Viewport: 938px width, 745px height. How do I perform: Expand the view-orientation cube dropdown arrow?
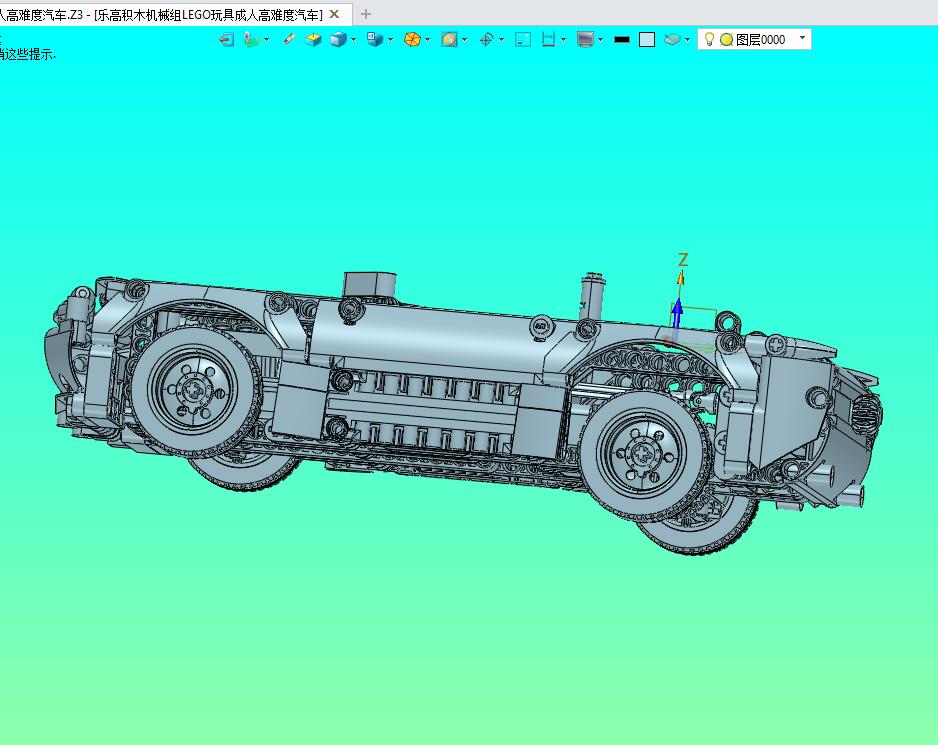[x=391, y=39]
